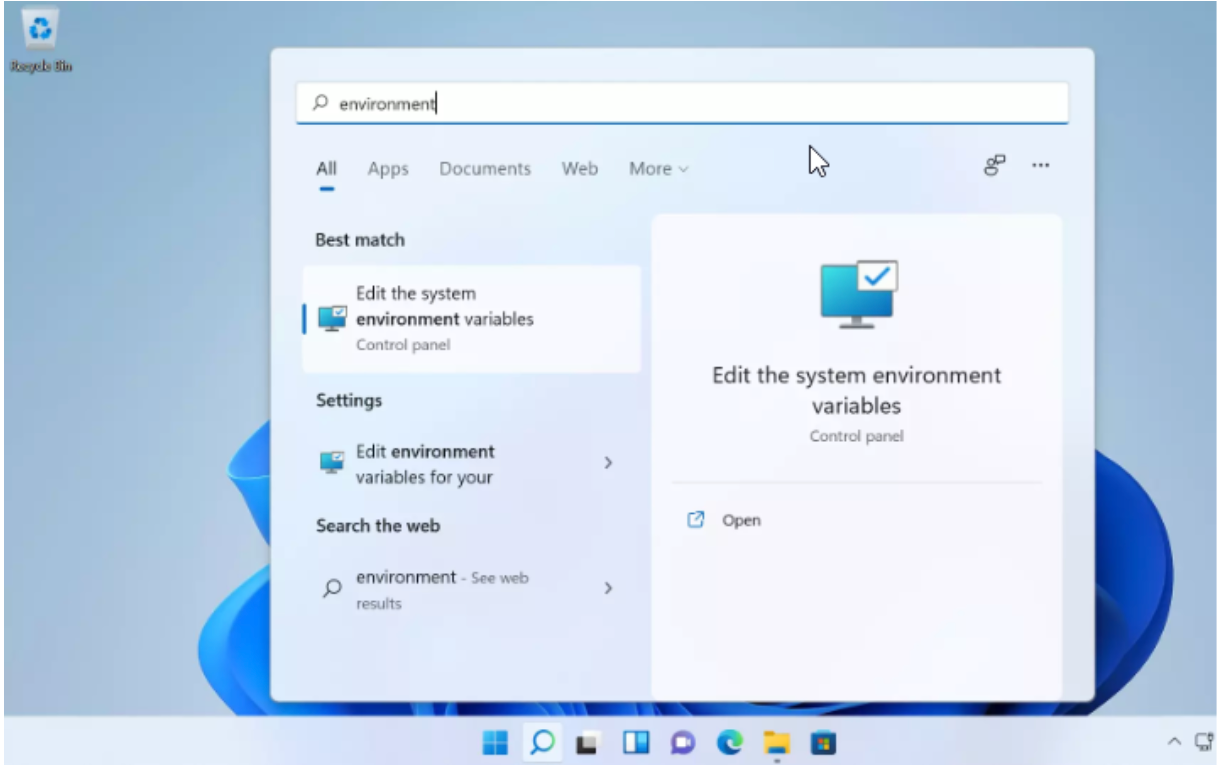Select the All tab
The image size is (1218, 766).
326,169
